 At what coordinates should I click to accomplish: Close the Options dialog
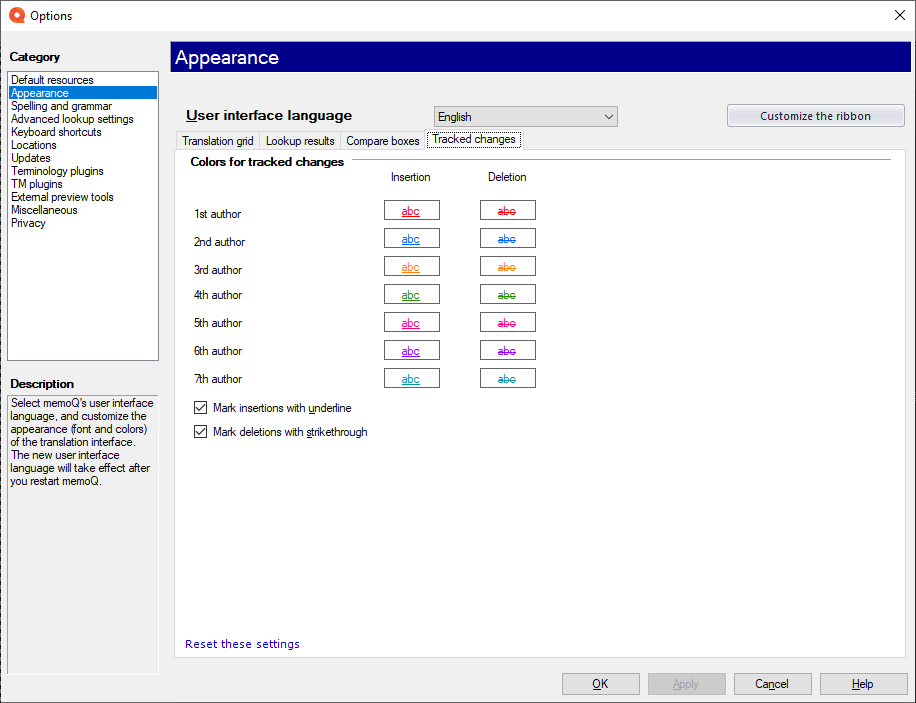900,15
